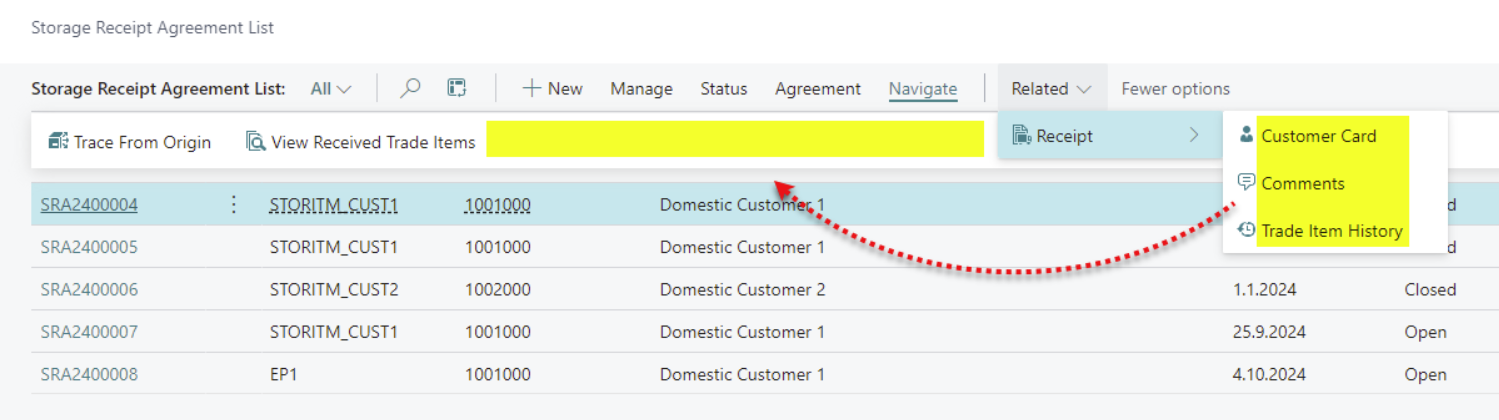Viewport: 1499px width, 420px height.
Task: Open the All view filter dropdown
Action: (331, 88)
